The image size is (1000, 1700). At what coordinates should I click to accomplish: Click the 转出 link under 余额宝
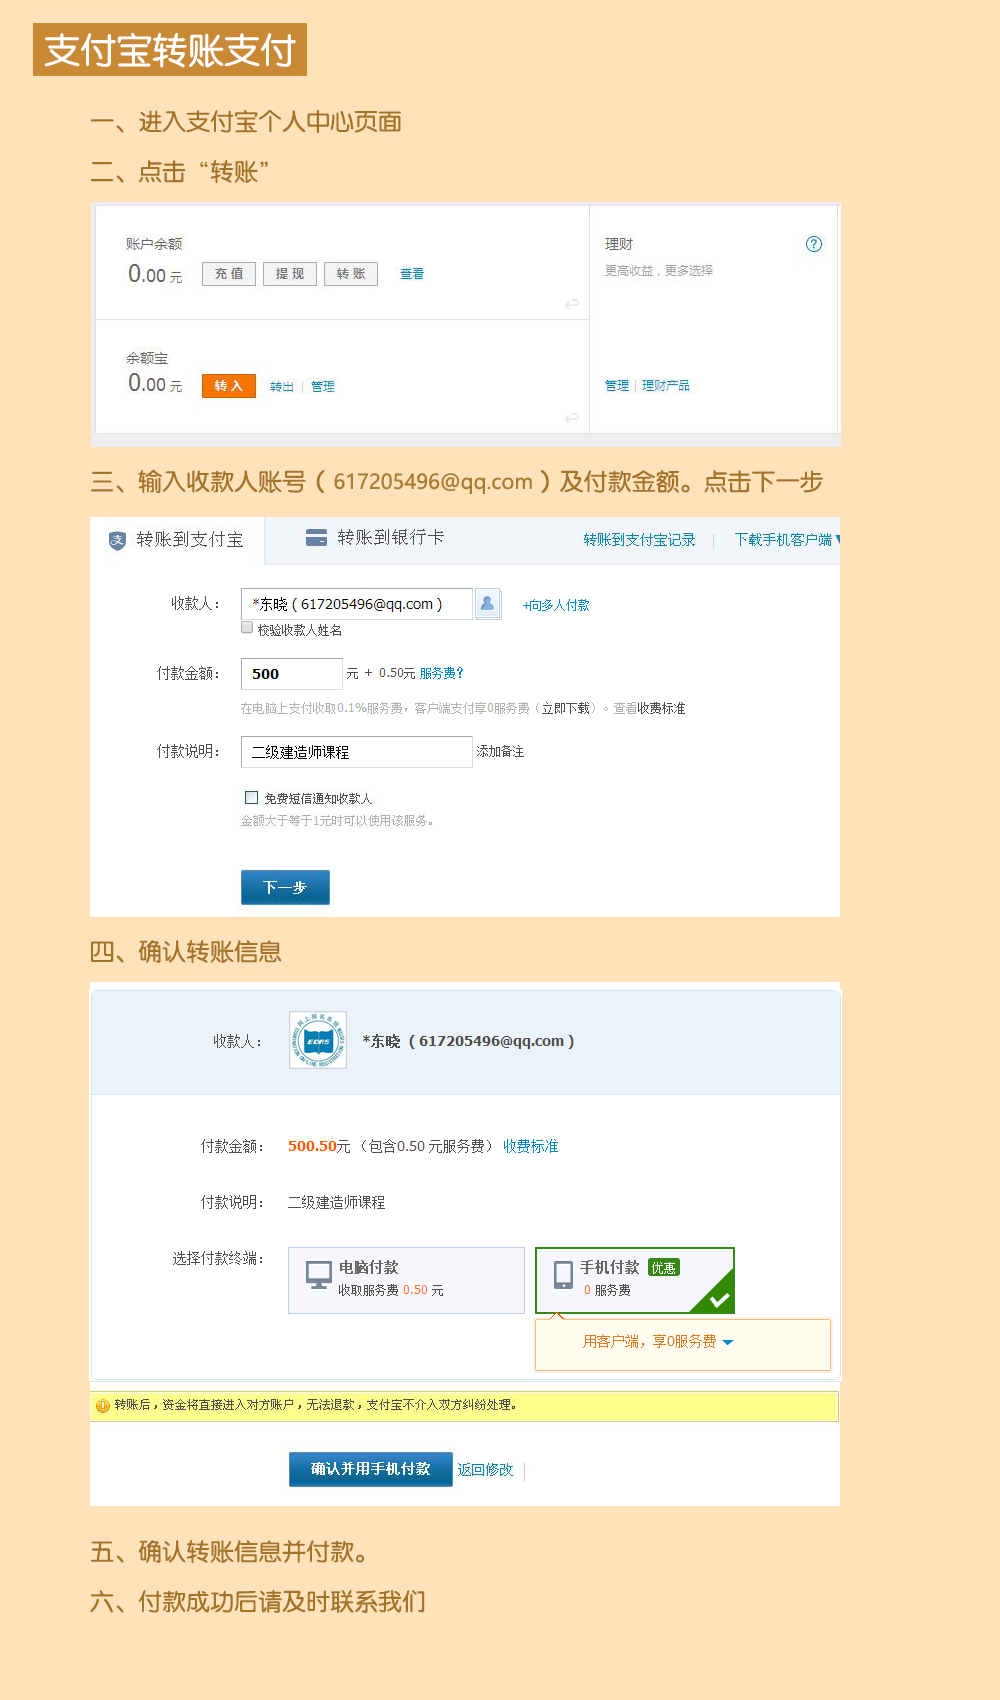(x=282, y=387)
